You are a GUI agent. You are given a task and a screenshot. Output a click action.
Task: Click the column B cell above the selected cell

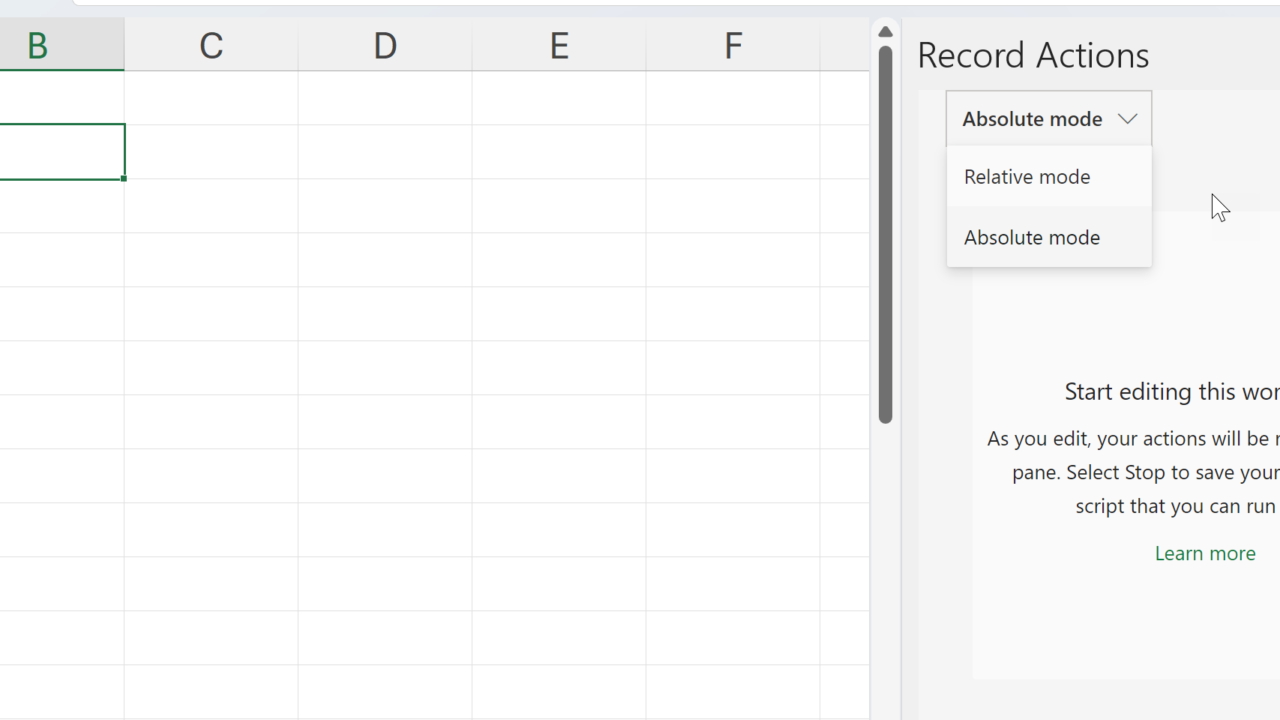(60, 98)
